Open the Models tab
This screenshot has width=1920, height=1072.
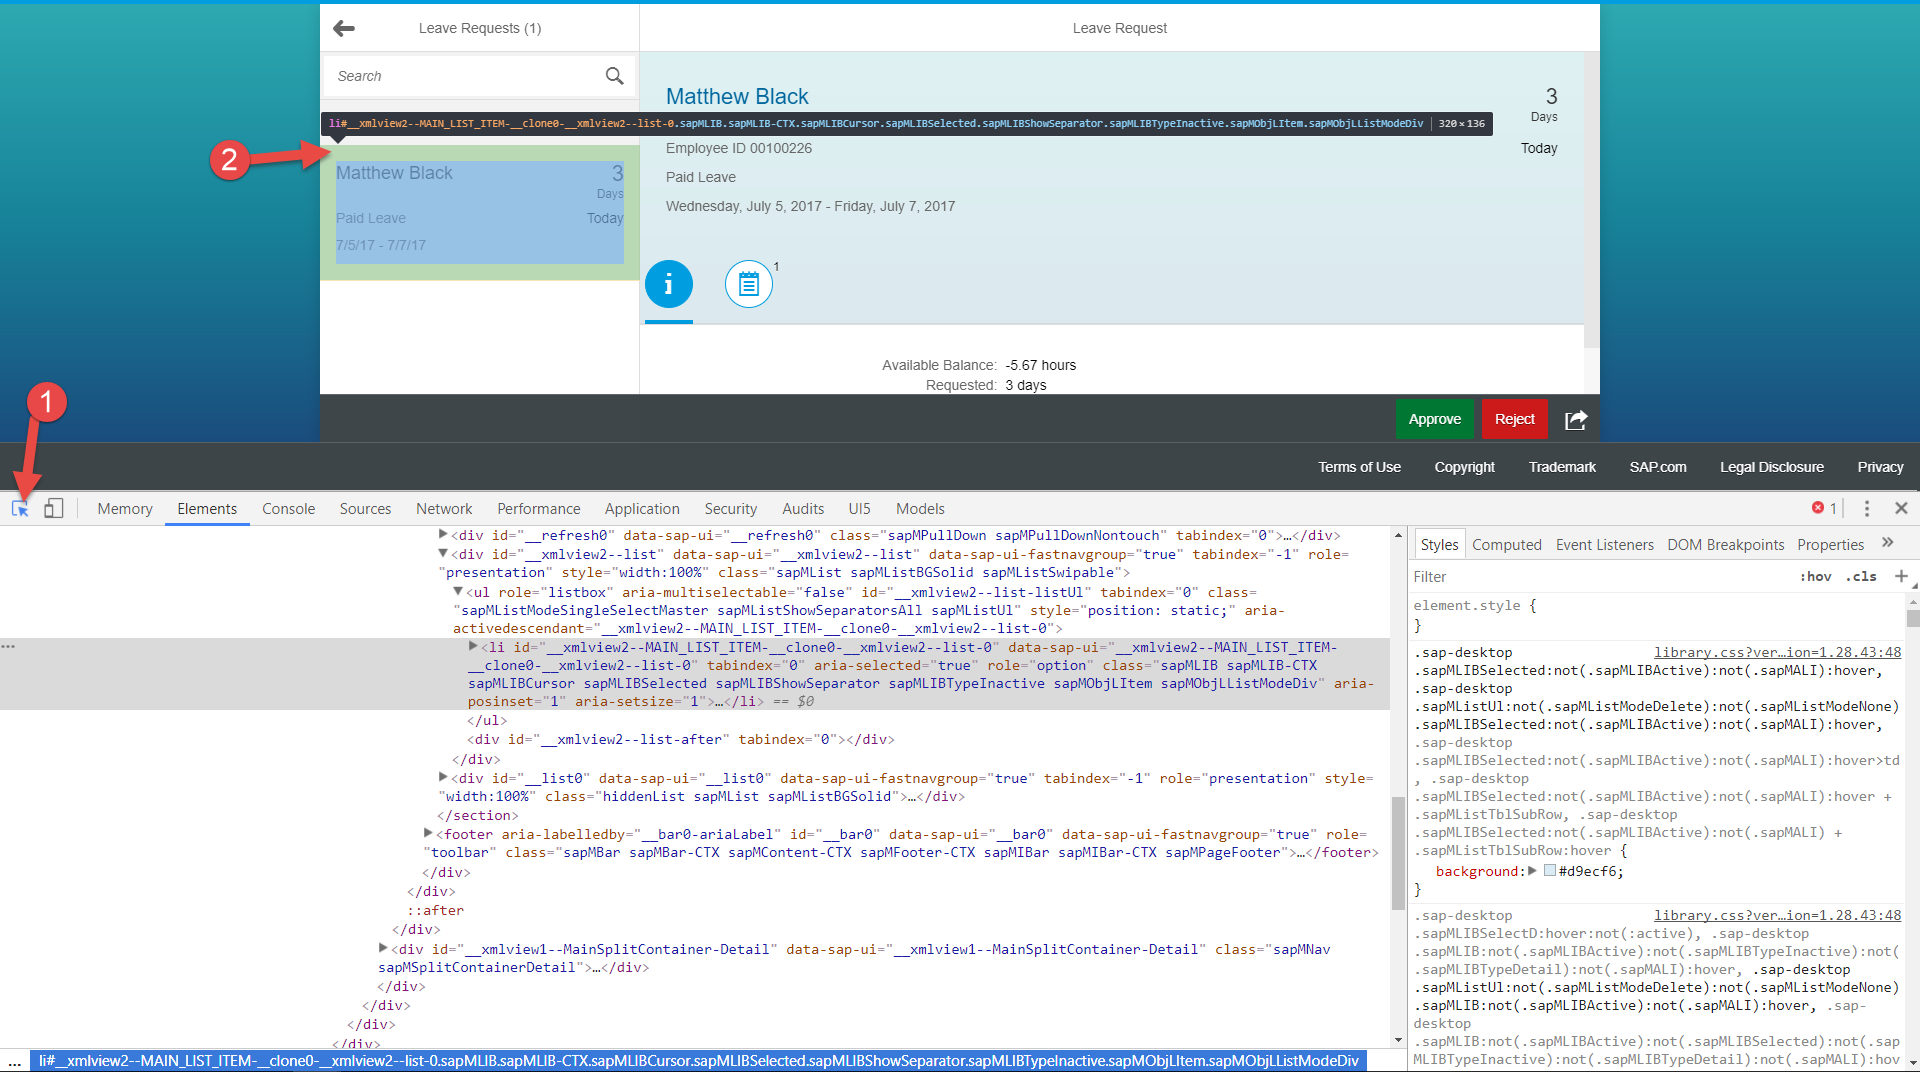[920, 508]
